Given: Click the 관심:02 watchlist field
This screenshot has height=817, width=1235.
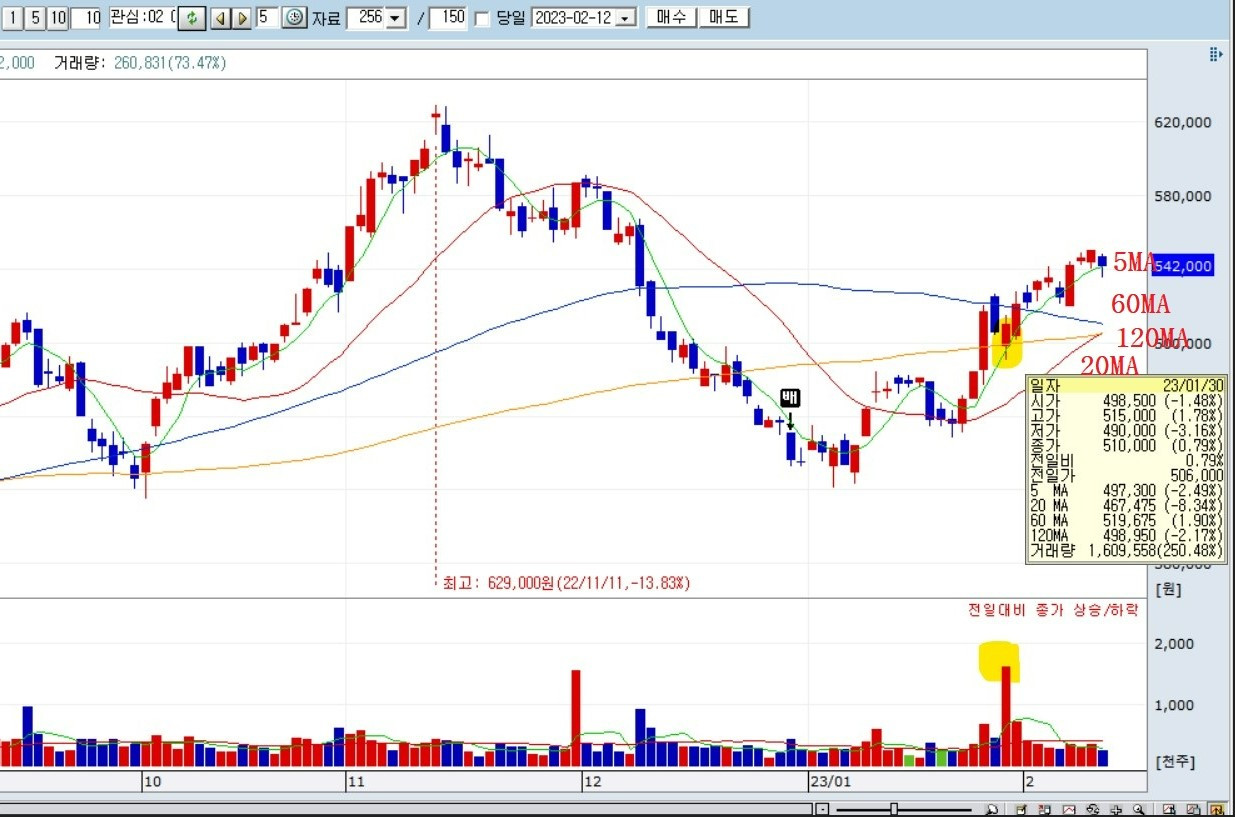Looking at the screenshot, I should (141, 17).
